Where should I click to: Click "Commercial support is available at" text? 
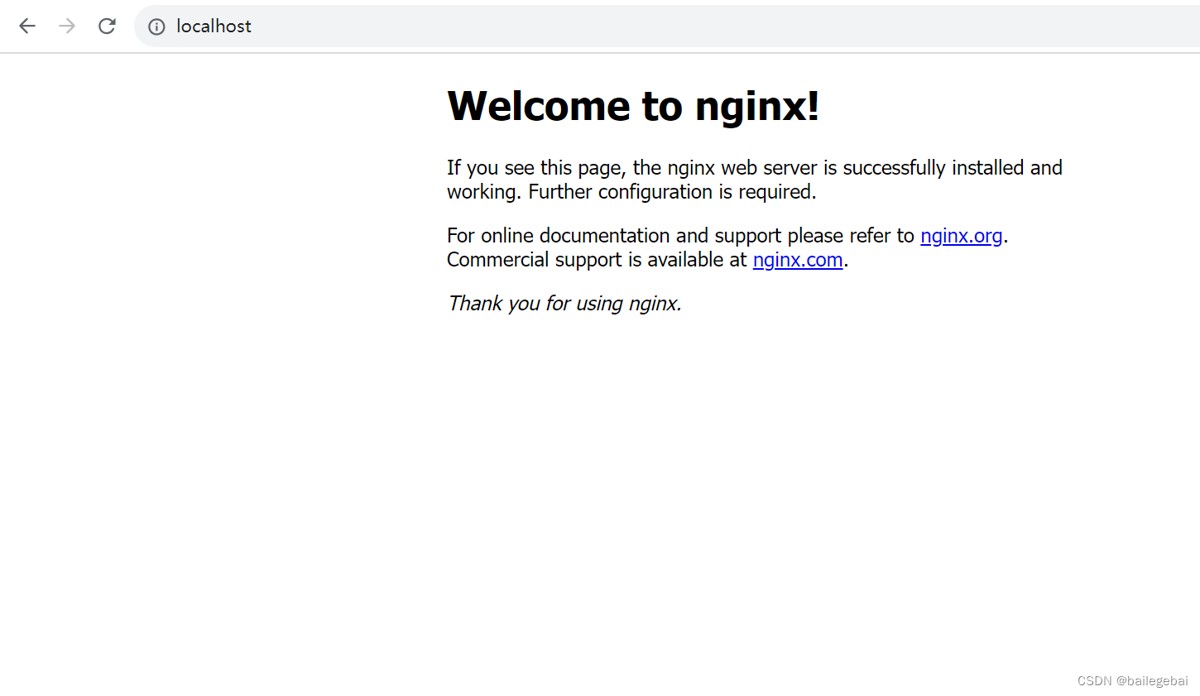[x=597, y=260]
